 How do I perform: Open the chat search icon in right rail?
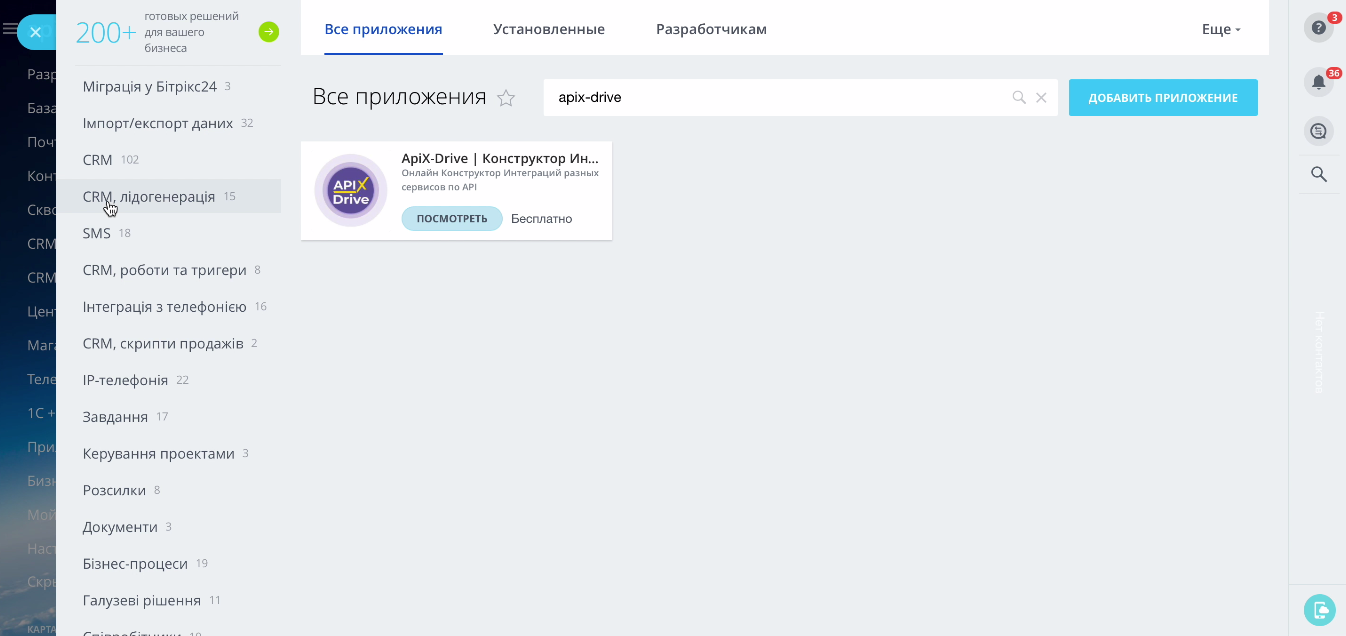coord(1318,131)
